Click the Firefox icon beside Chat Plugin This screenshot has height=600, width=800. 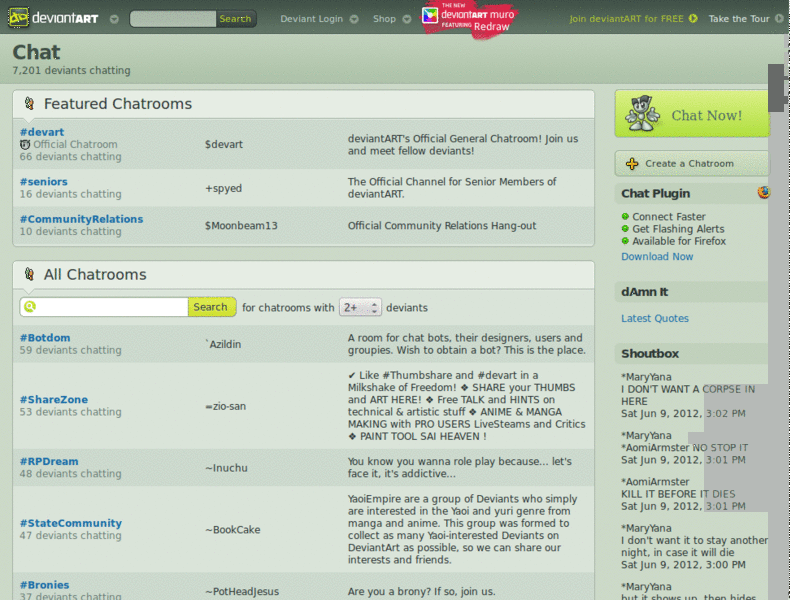point(764,192)
